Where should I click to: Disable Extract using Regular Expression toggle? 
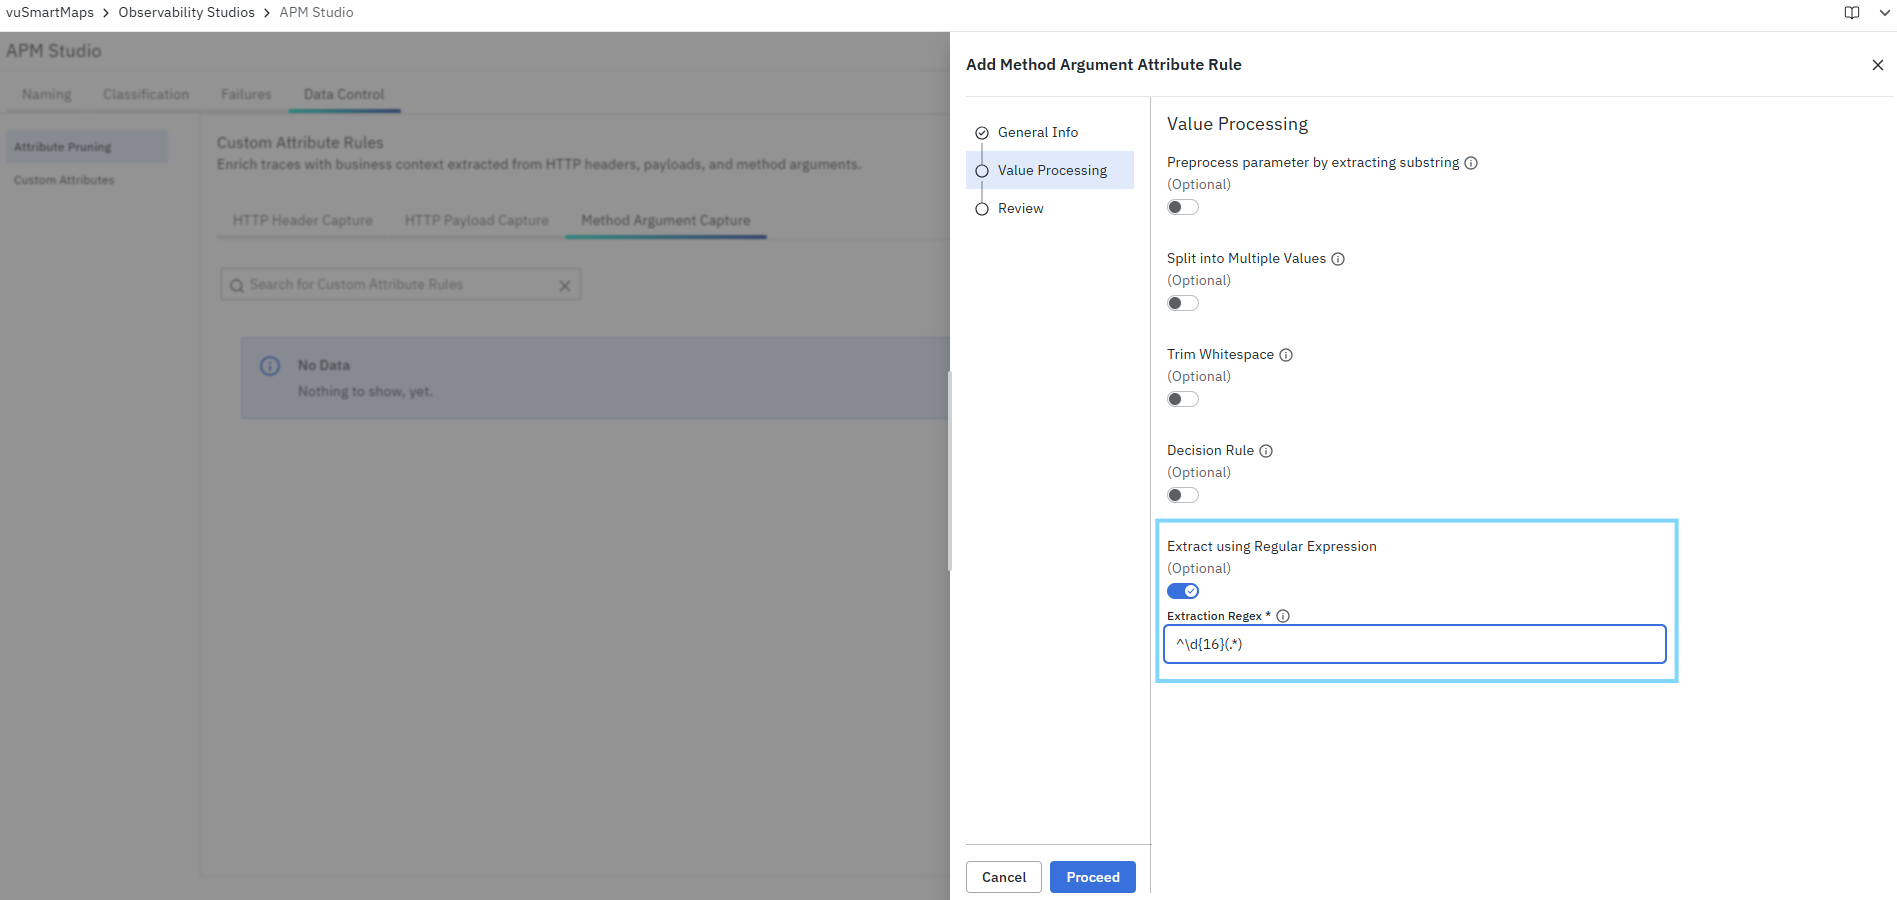1183,591
